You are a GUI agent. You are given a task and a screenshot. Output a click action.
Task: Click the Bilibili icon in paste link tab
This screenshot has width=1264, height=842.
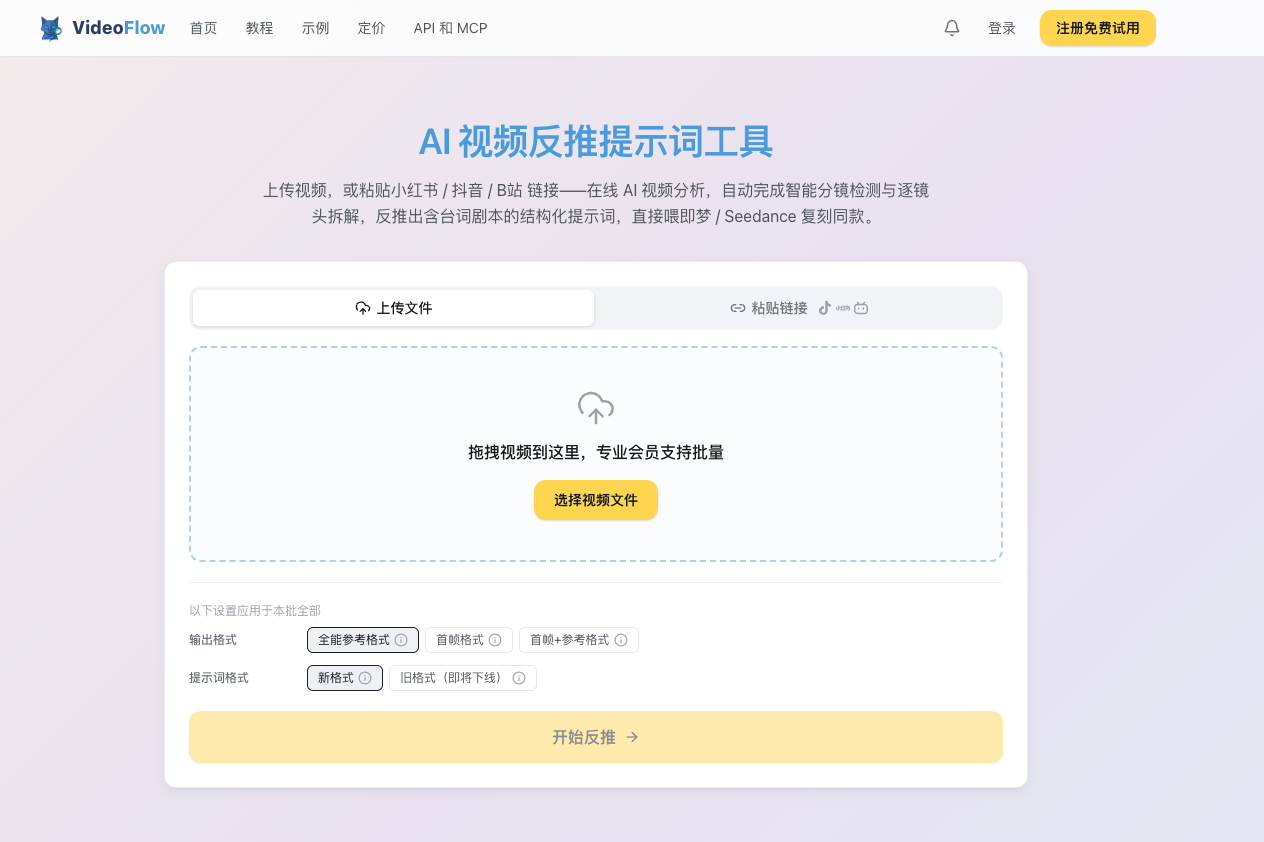861,308
